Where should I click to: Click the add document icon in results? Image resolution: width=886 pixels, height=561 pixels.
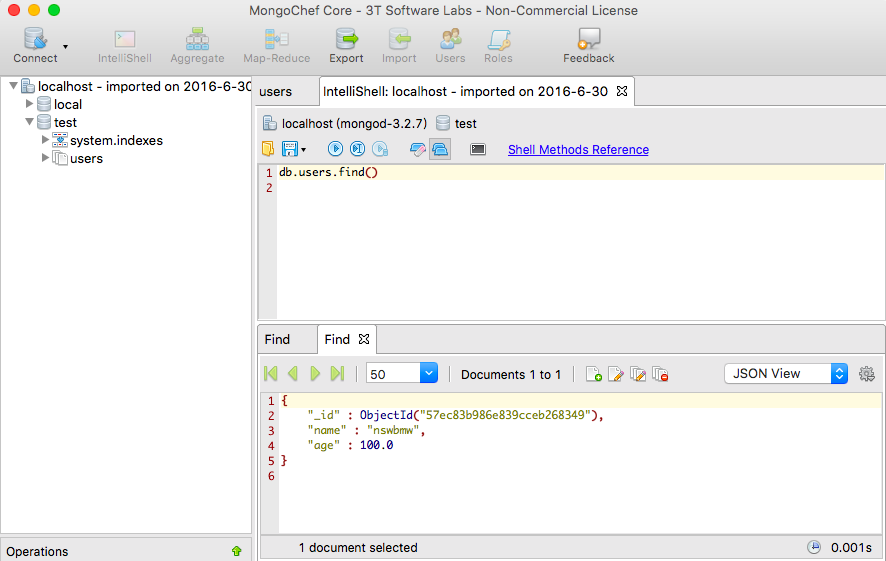[x=593, y=374]
